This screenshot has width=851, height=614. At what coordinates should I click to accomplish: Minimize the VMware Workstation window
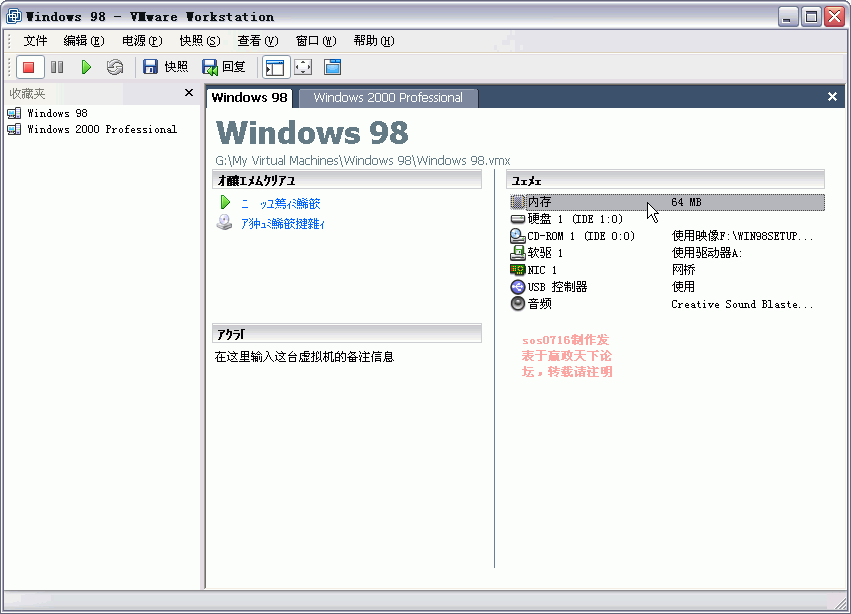point(788,17)
